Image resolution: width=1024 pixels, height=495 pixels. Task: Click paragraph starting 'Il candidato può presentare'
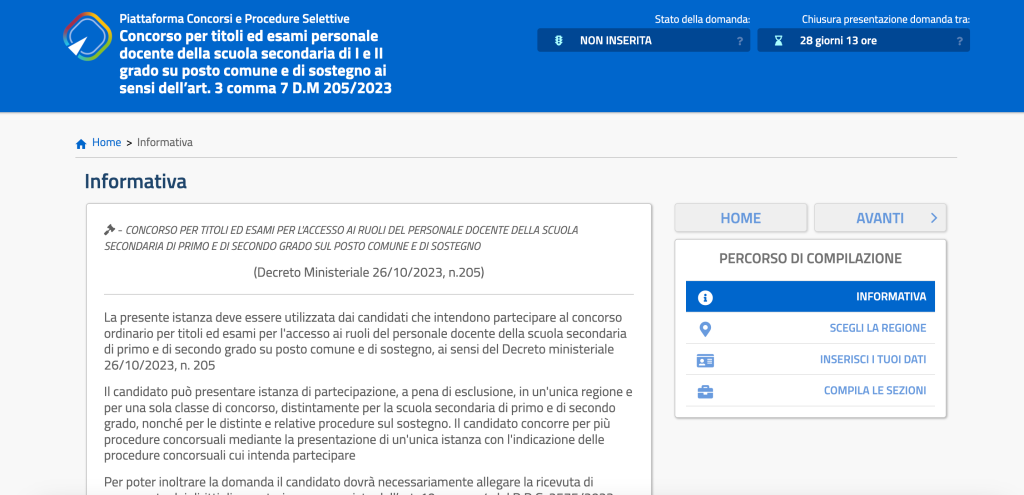pyautogui.click(x=368, y=423)
